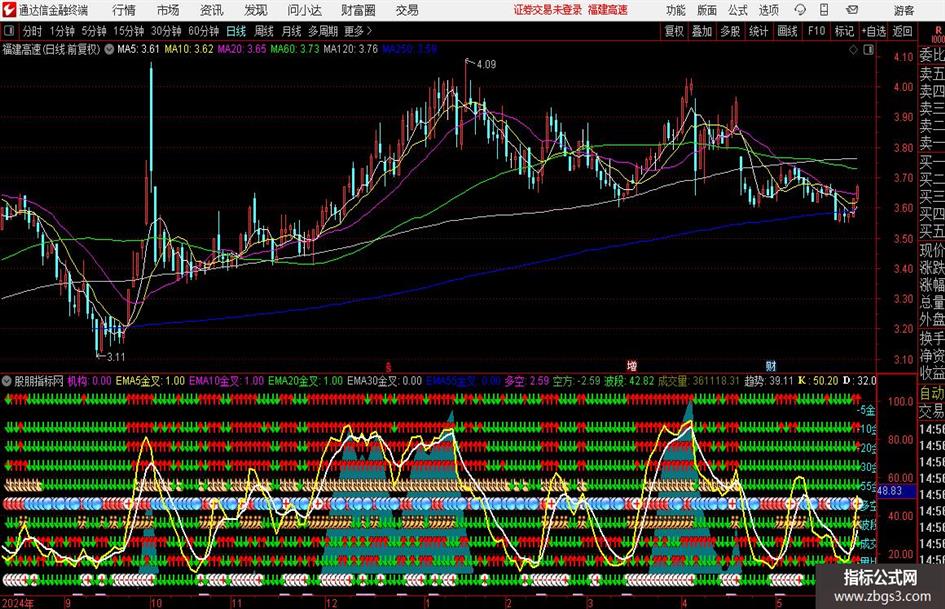Toggle the side panel icon at chart top-right
945x609 pixels.
868,49
